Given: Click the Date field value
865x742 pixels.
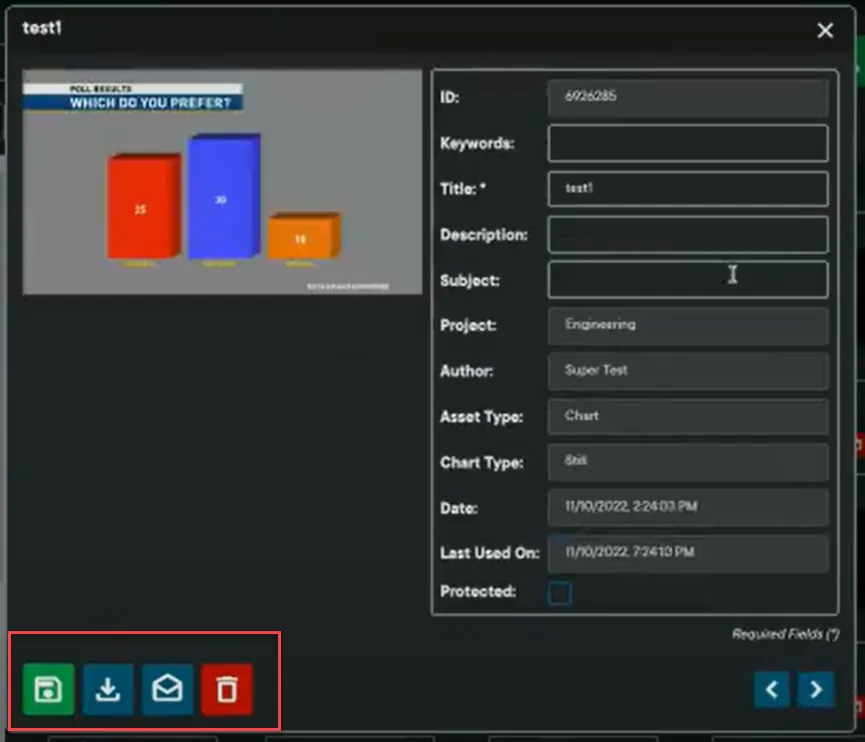Looking at the screenshot, I should click(687, 507).
